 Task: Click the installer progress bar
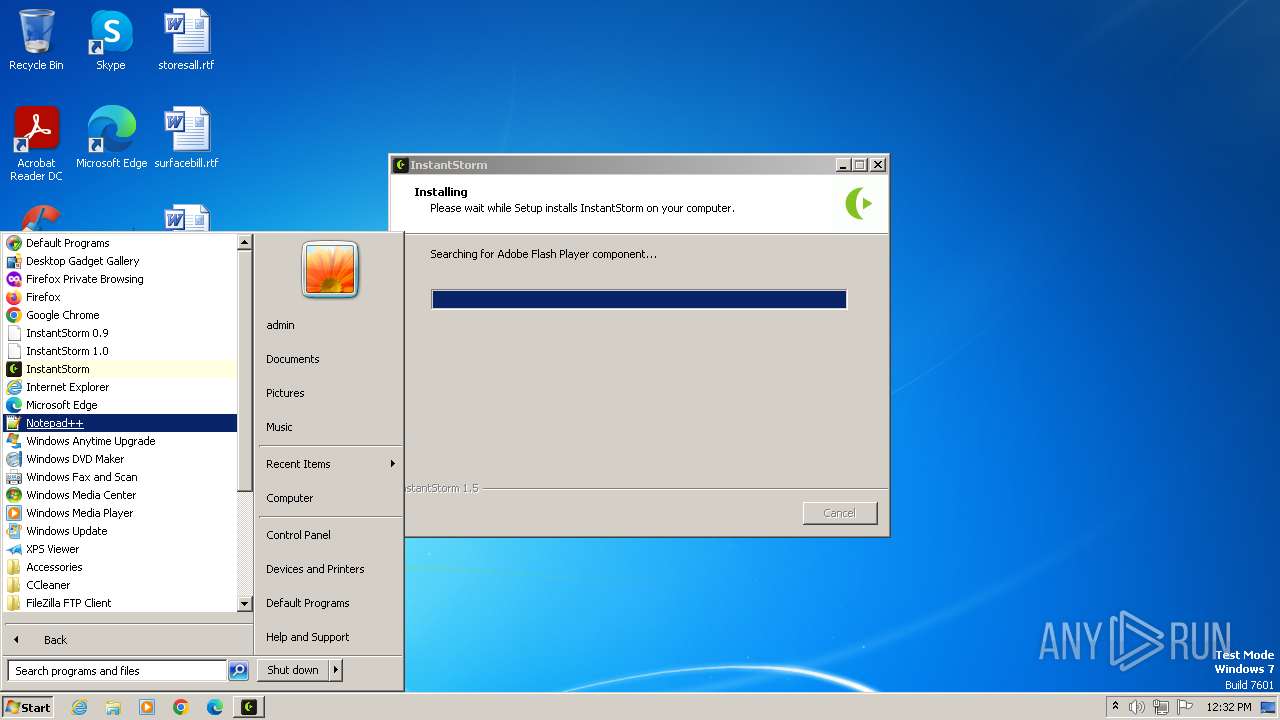pos(639,299)
